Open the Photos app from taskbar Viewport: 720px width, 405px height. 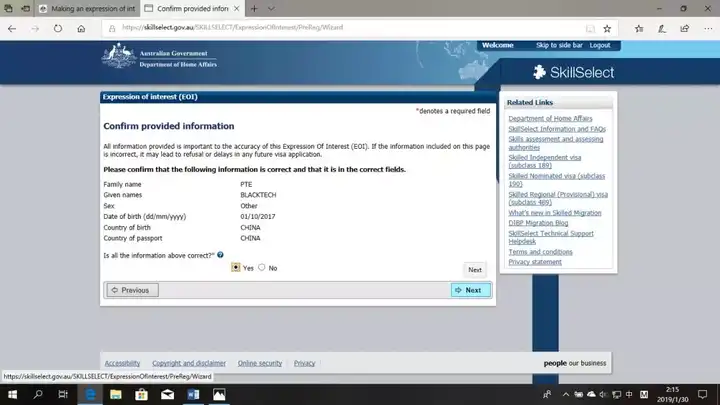click(219, 394)
